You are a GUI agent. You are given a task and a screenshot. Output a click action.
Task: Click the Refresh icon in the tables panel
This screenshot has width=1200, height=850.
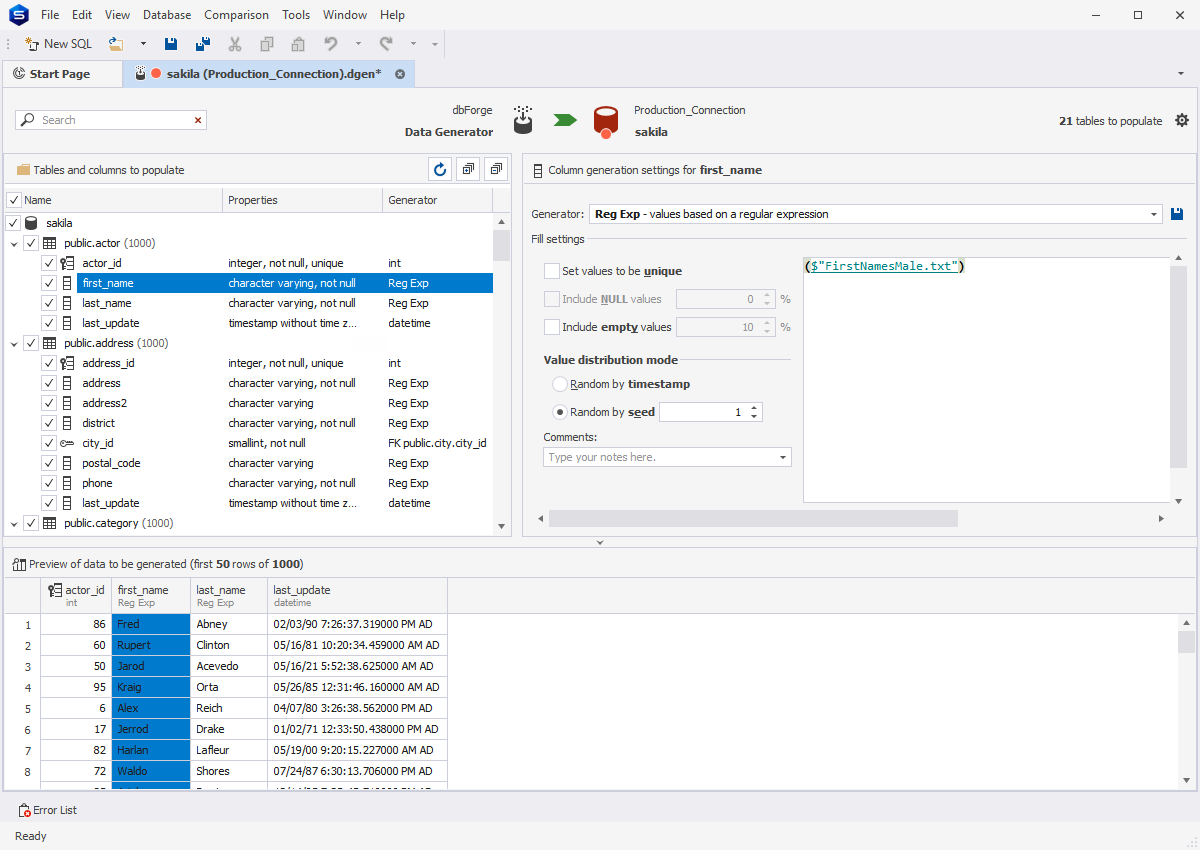click(440, 170)
